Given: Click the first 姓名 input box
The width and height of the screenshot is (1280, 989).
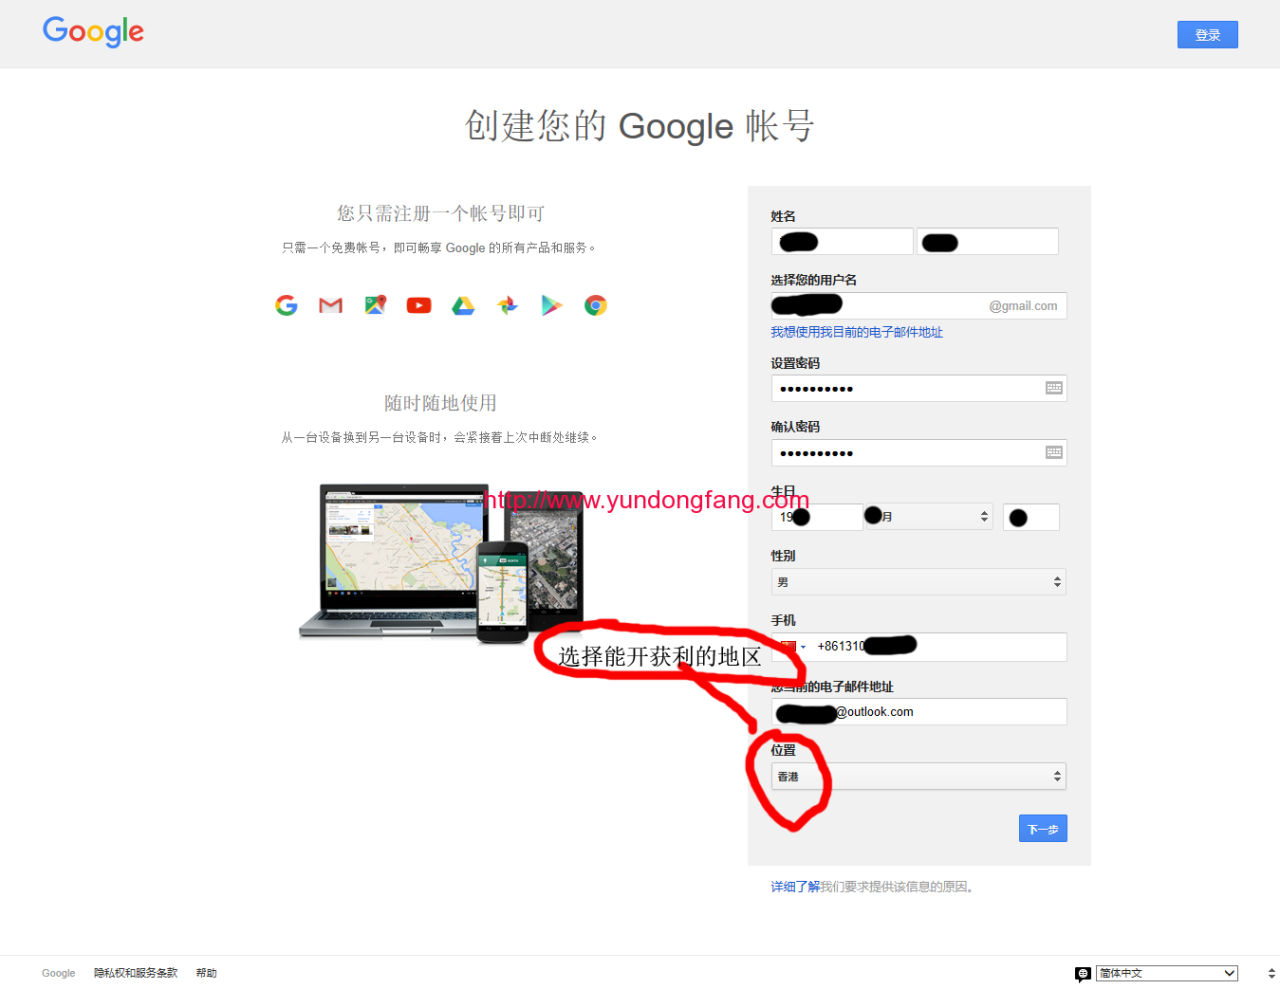Looking at the screenshot, I should (842, 241).
